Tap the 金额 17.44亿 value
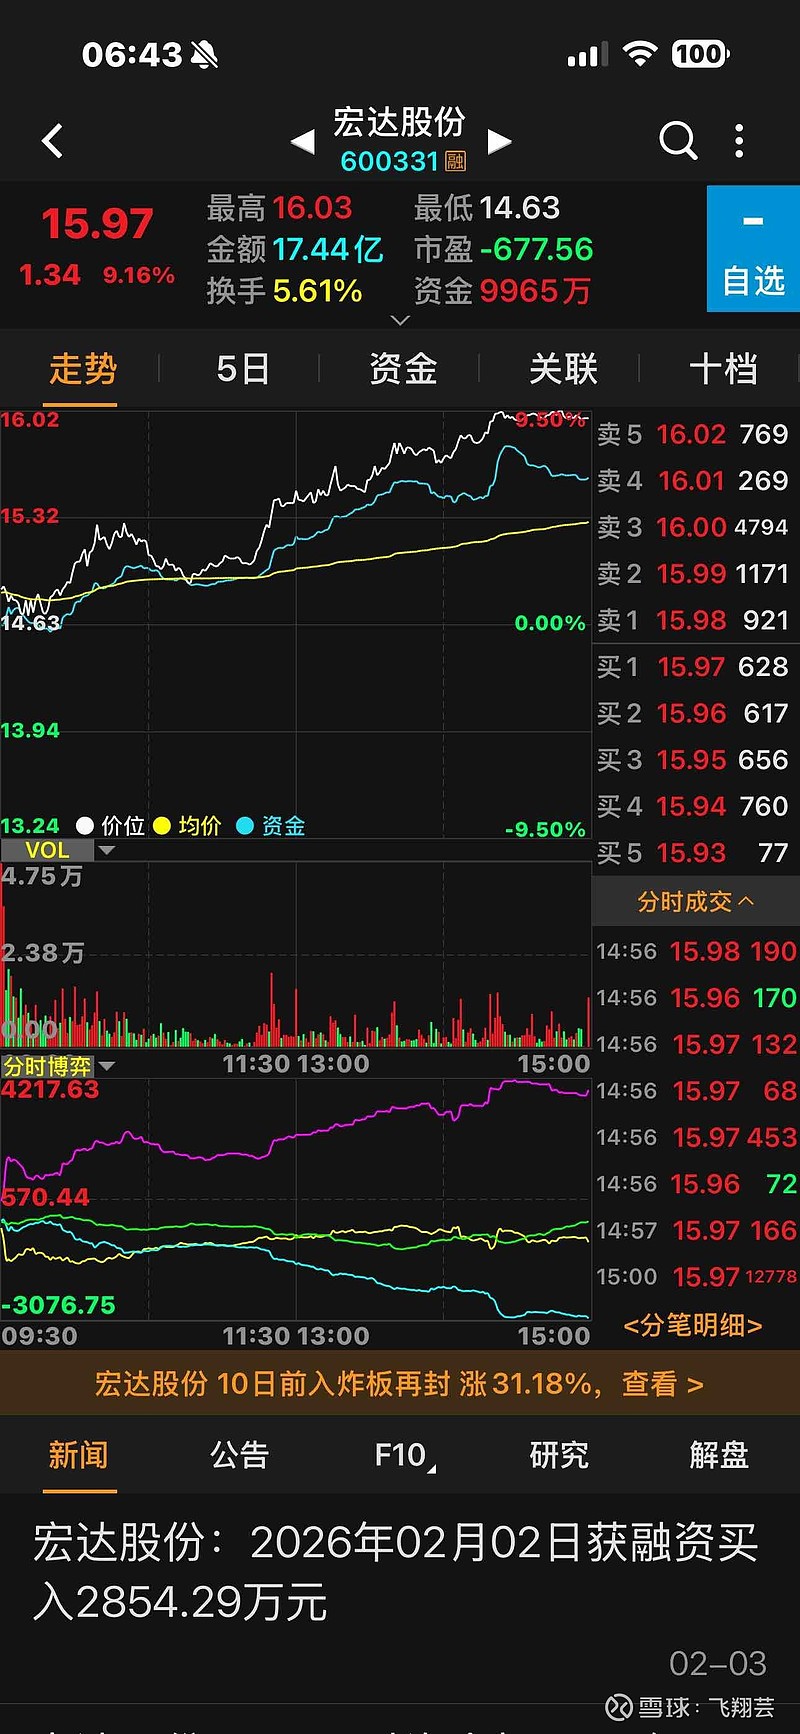Viewport: 800px width, 1734px height. 327,249
